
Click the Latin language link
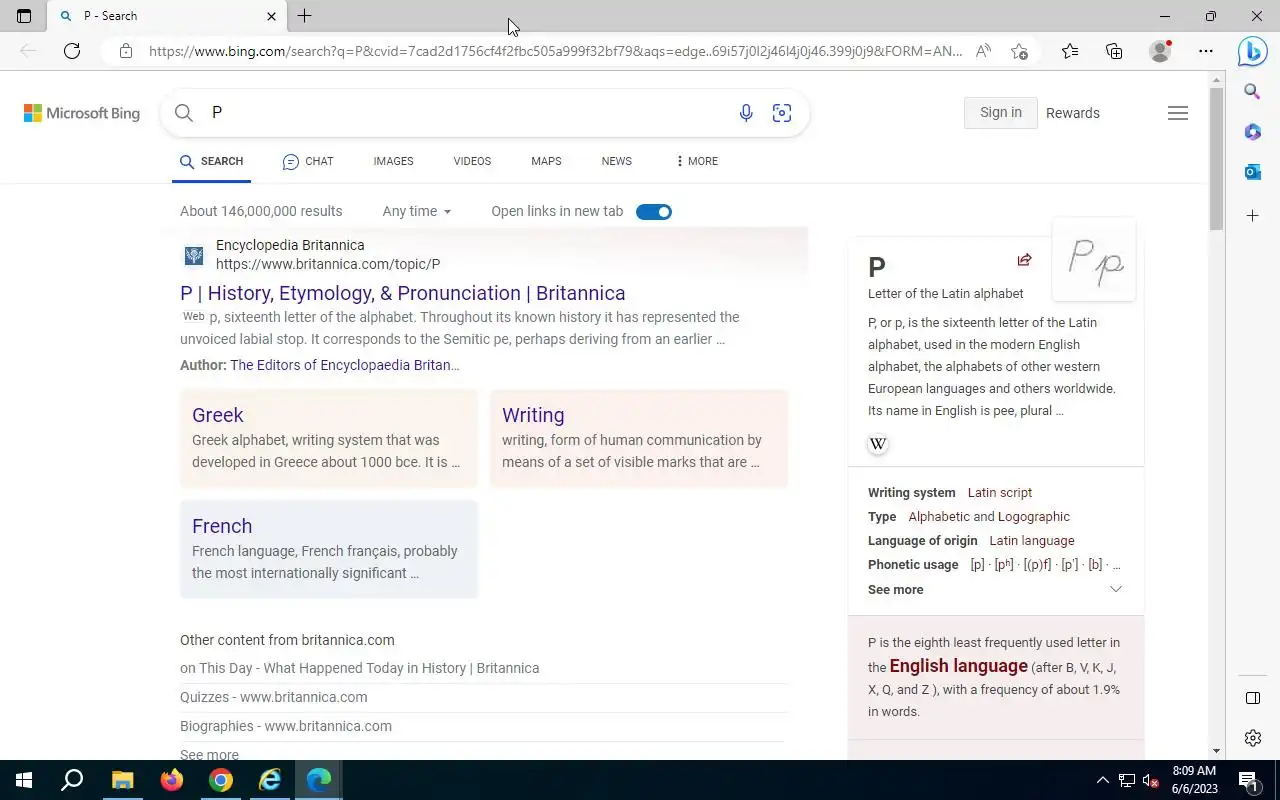1032,541
